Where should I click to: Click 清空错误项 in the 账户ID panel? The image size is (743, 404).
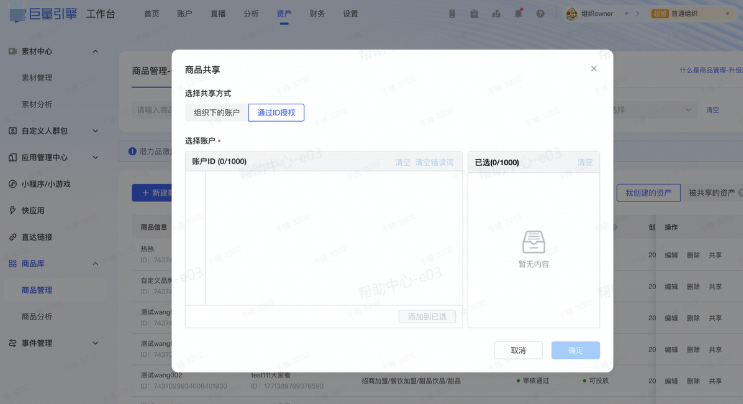(x=434, y=162)
